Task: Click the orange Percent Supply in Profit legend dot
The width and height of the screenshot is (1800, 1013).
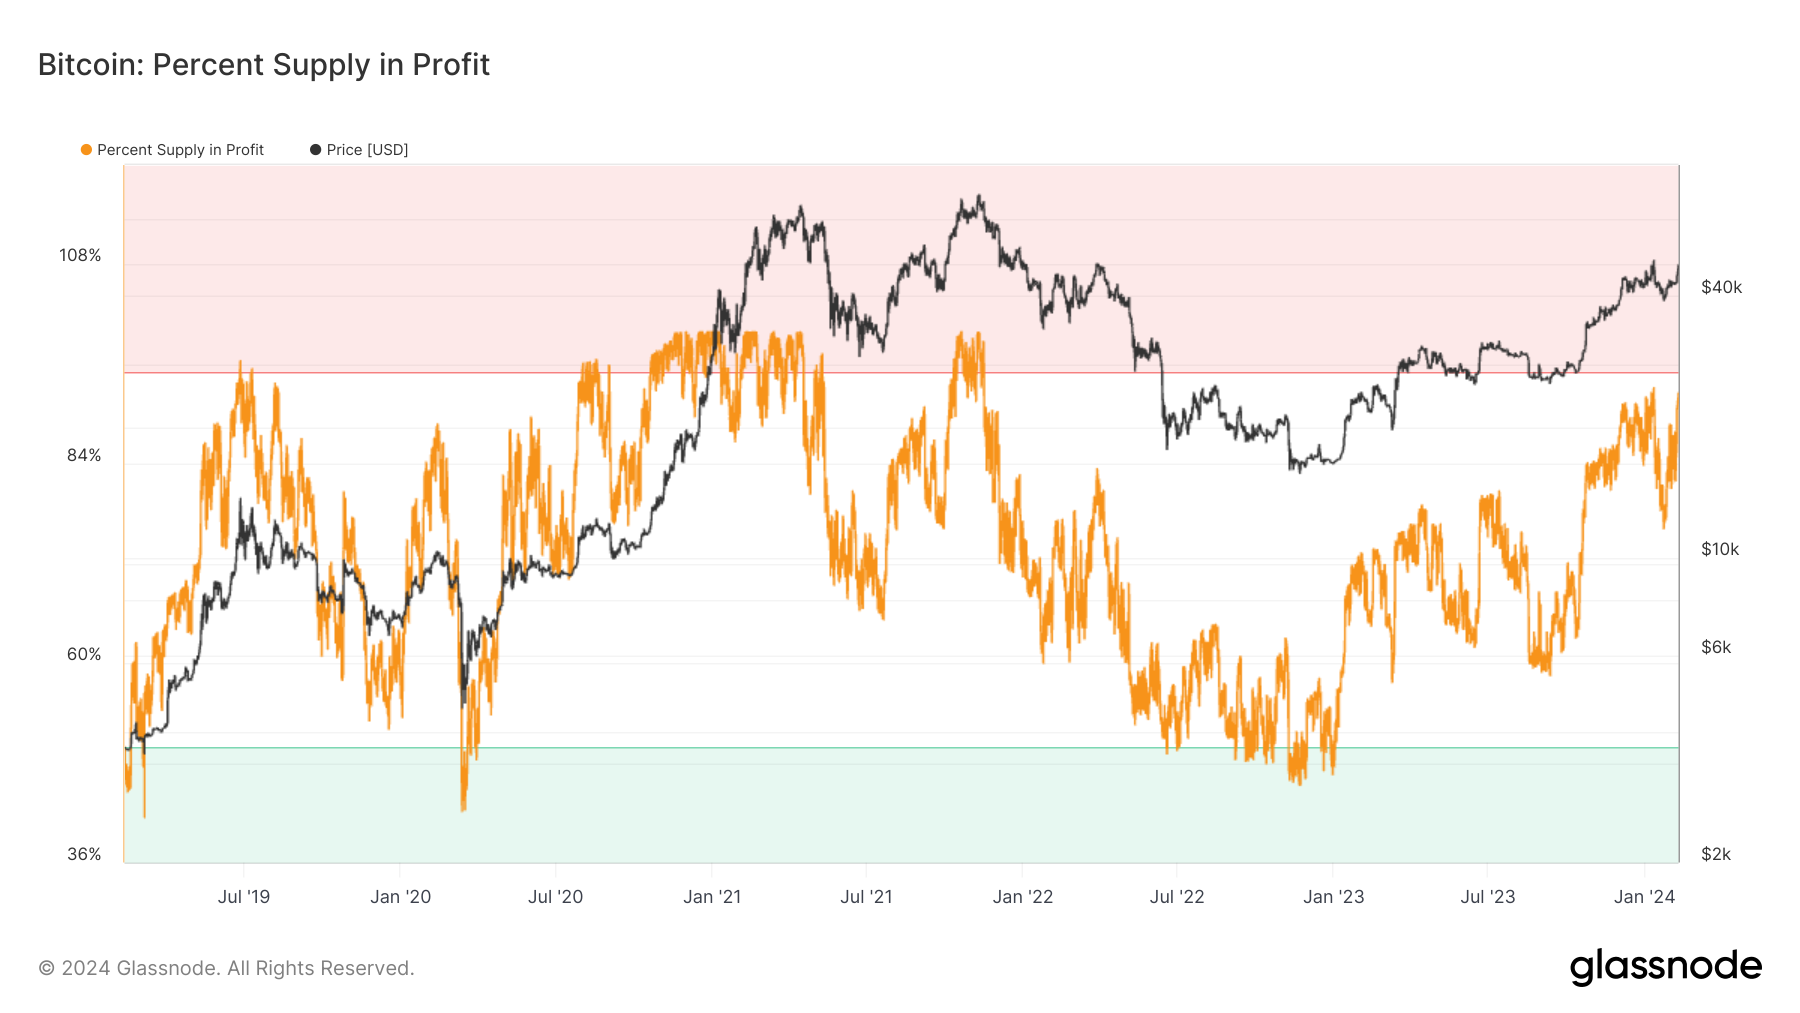Action: point(87,150)
